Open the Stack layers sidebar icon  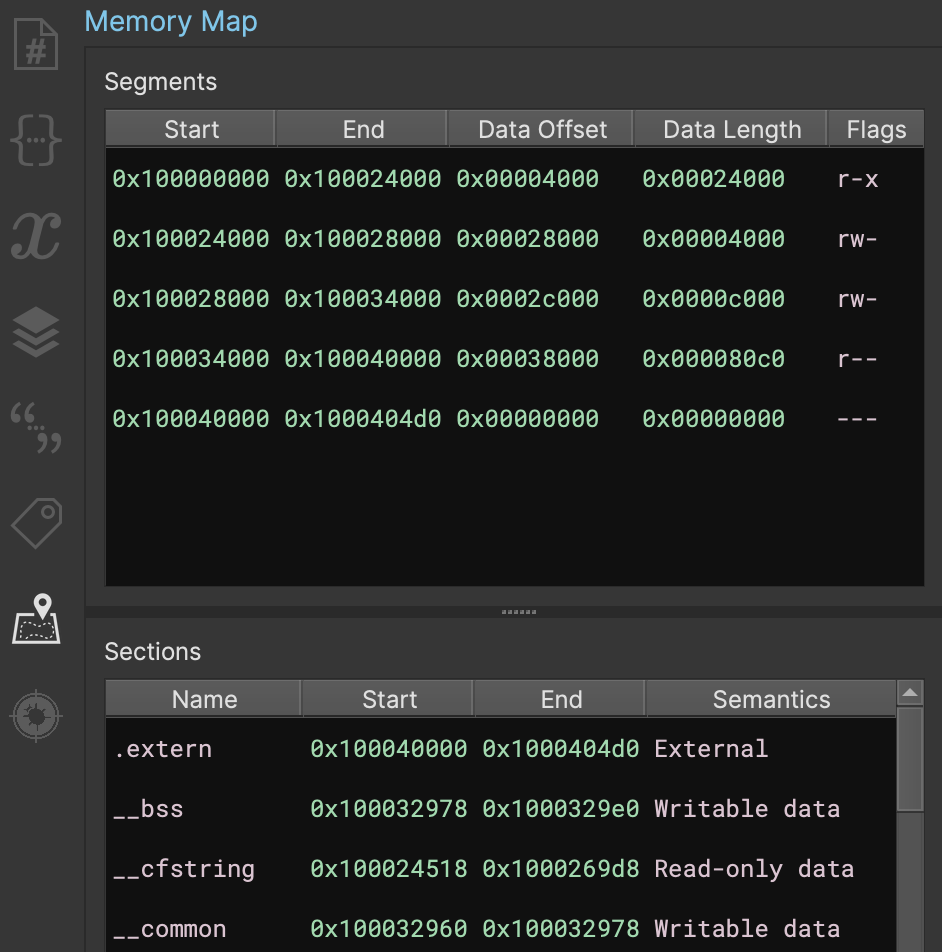[x=36, y=332]
